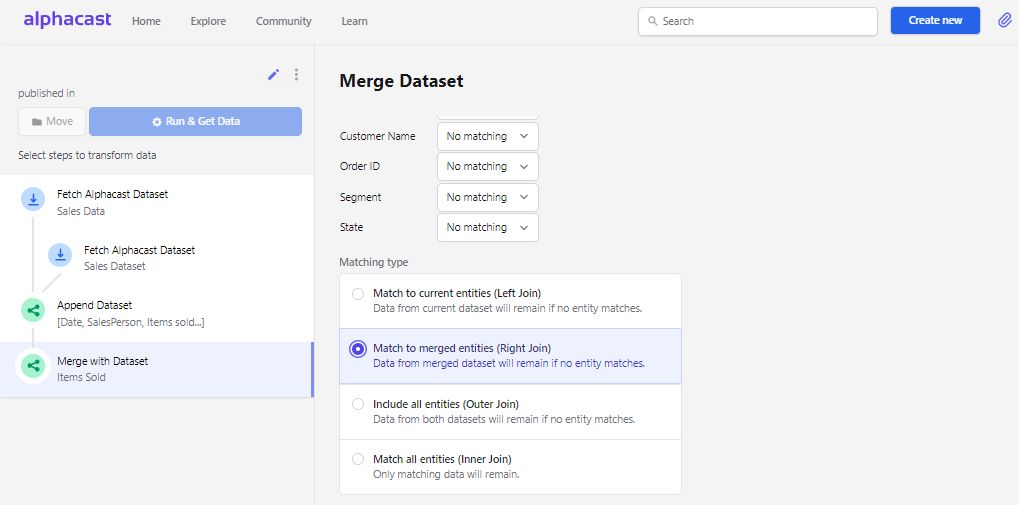This screenshot has width=1019, height=505.
Task: Select Include all entities (Outer Join)
Action: click(x=510, y=411)
